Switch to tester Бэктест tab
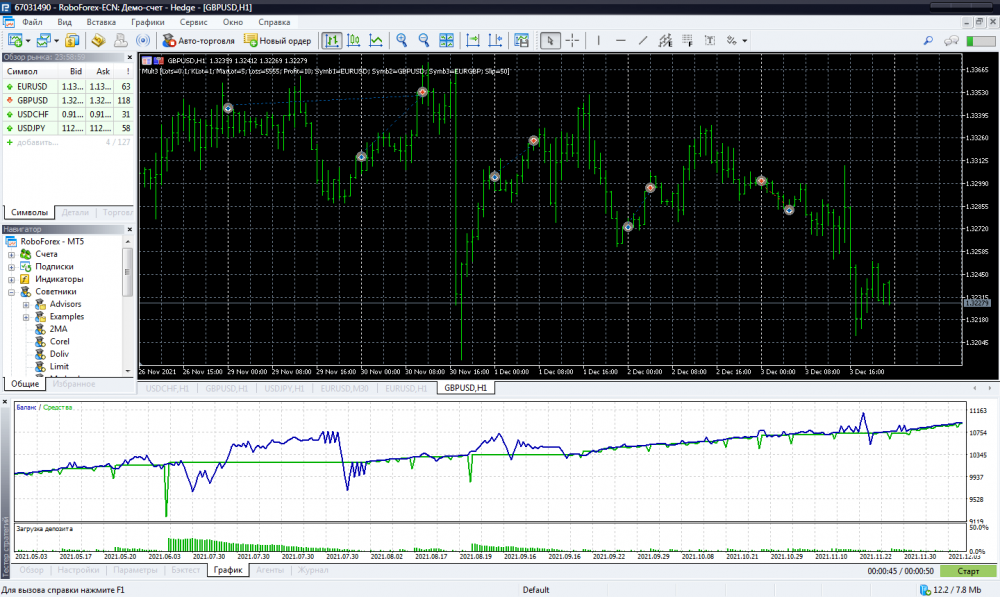The width and height of the screenshot is (1000, 597). [x=186, y=570]
